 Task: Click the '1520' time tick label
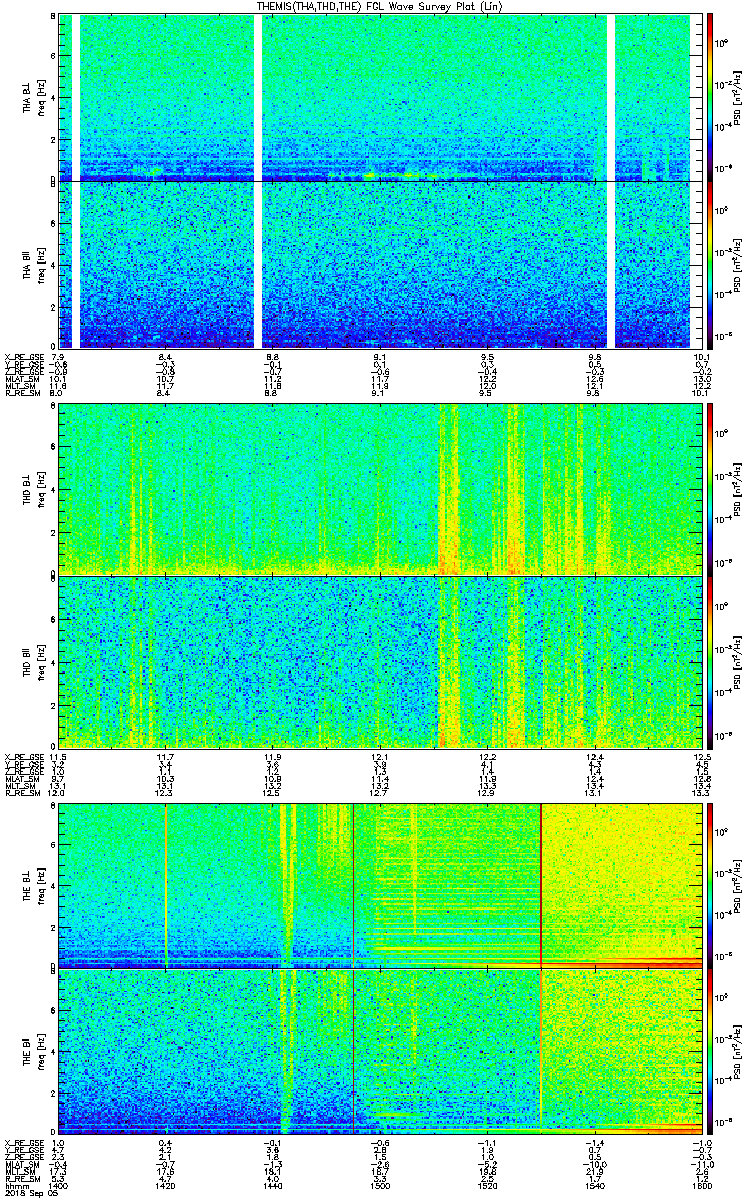point(487,1185)
